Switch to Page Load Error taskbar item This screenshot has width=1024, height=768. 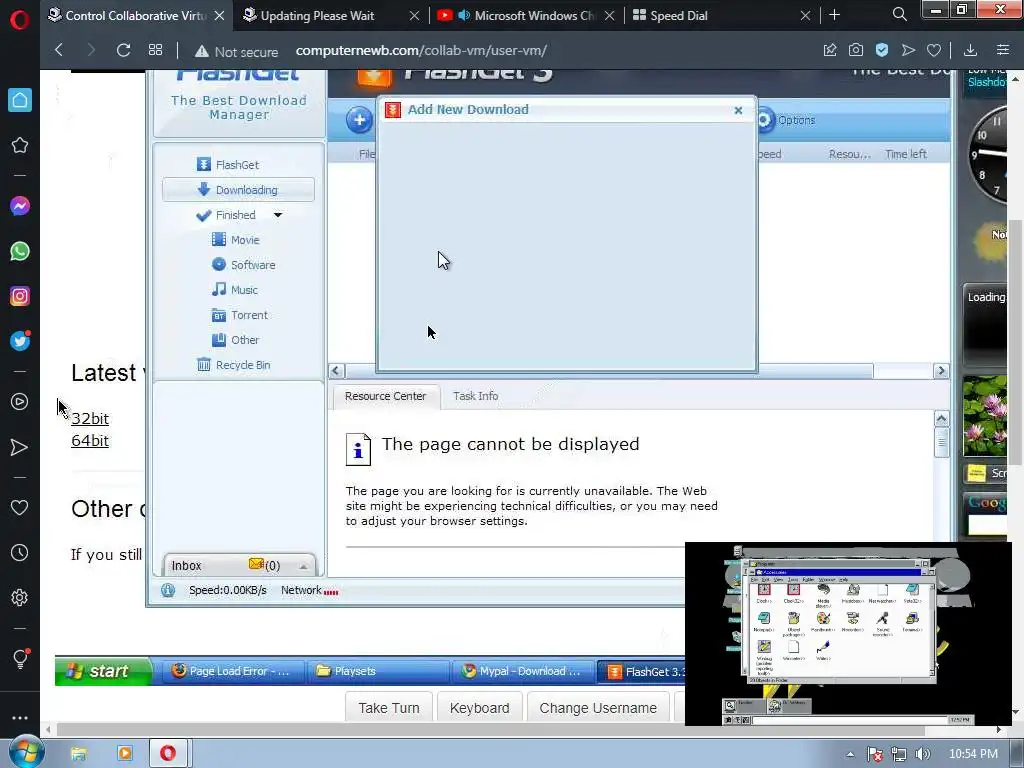pyautogui.click(x=230, y=671)
